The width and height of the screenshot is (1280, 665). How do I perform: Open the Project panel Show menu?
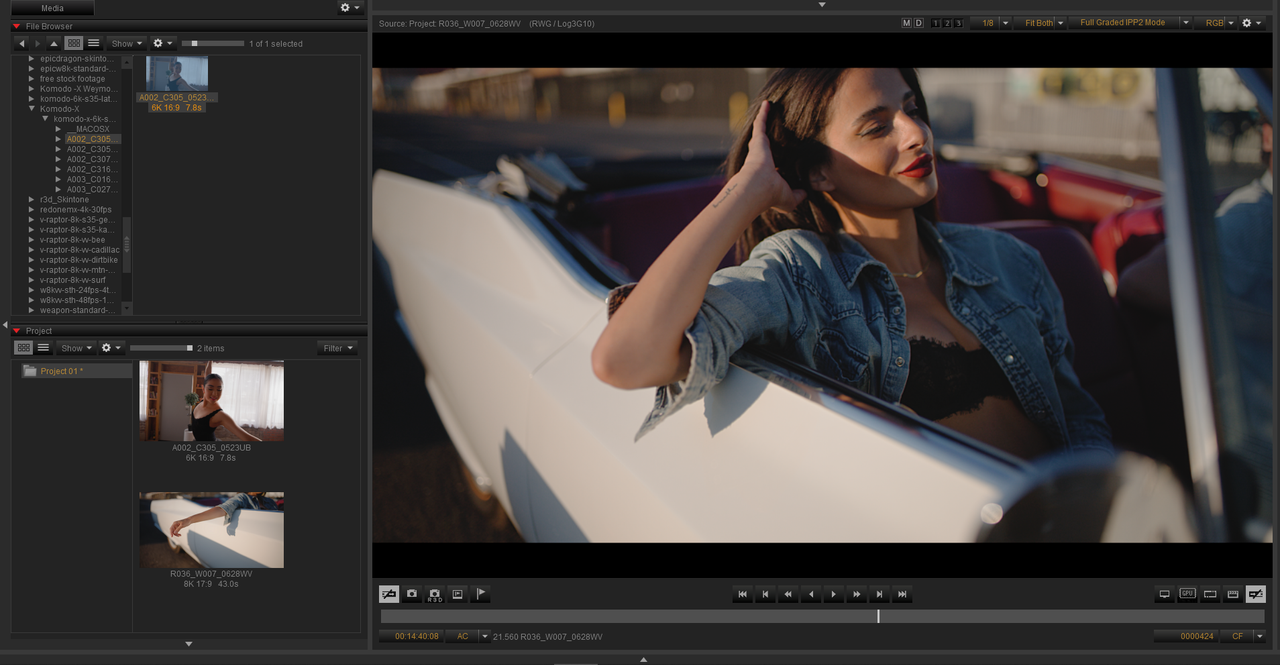click(76, 348)
